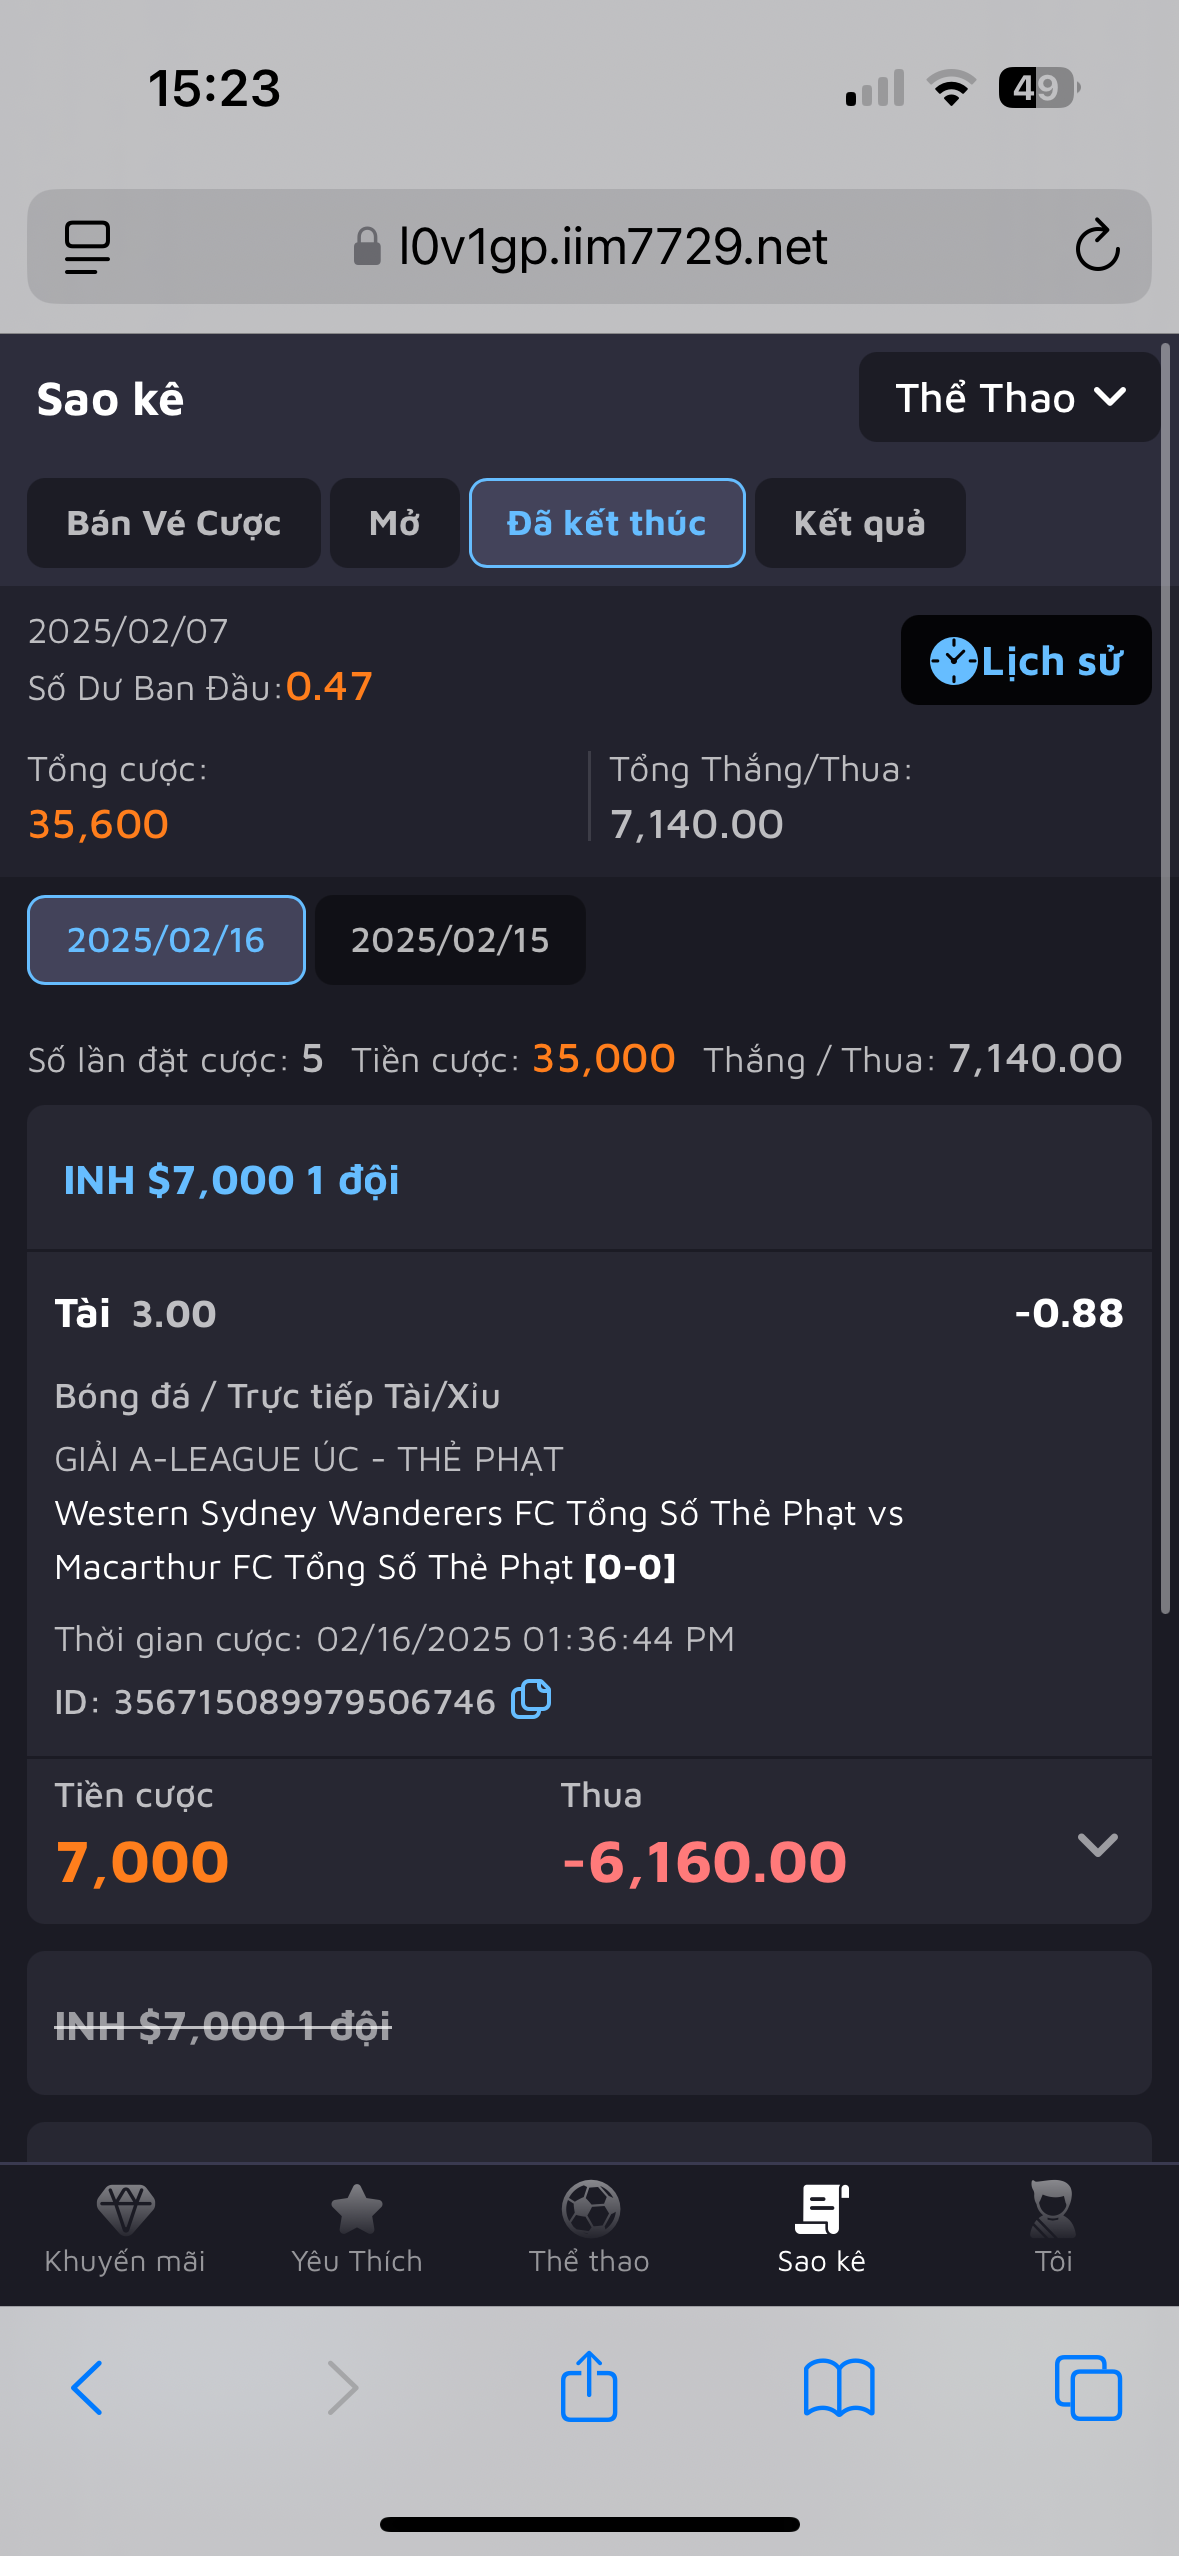Tap the Safari share icon
The width and height of the screenshot is (1179, 2556).
tap(589, 2388)
